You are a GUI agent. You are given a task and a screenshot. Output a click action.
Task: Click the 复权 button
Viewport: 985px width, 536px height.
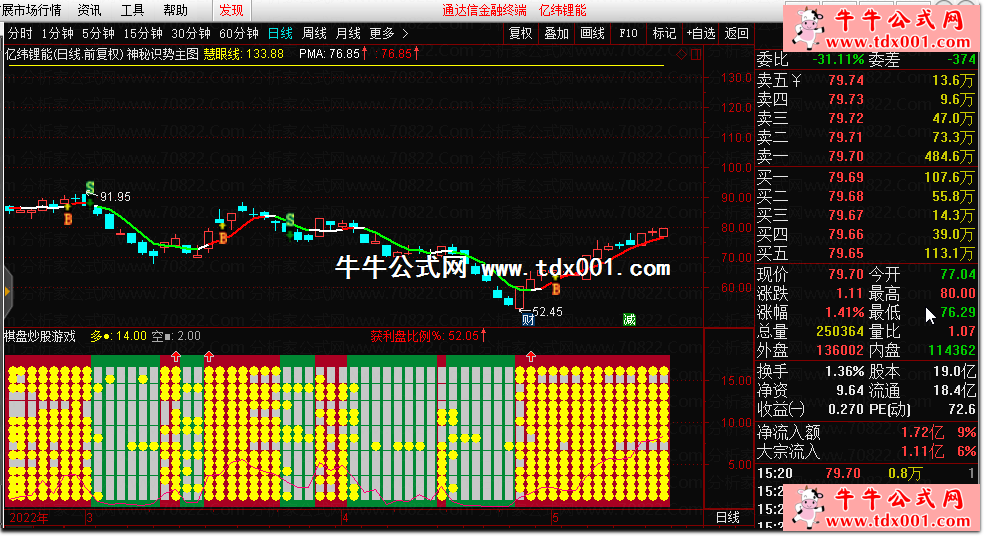click(521, 33)
